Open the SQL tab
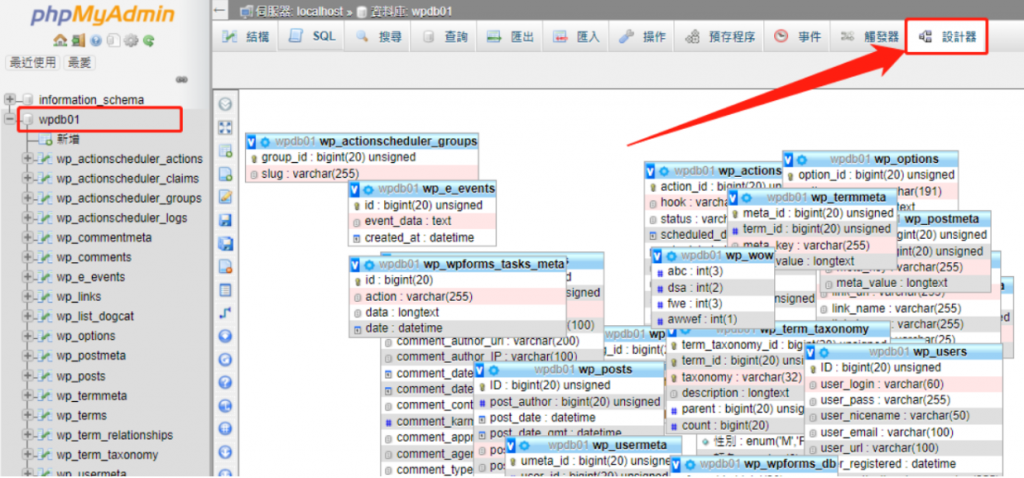Viewport: 1024px width, 478px height. tap(312, 37)
